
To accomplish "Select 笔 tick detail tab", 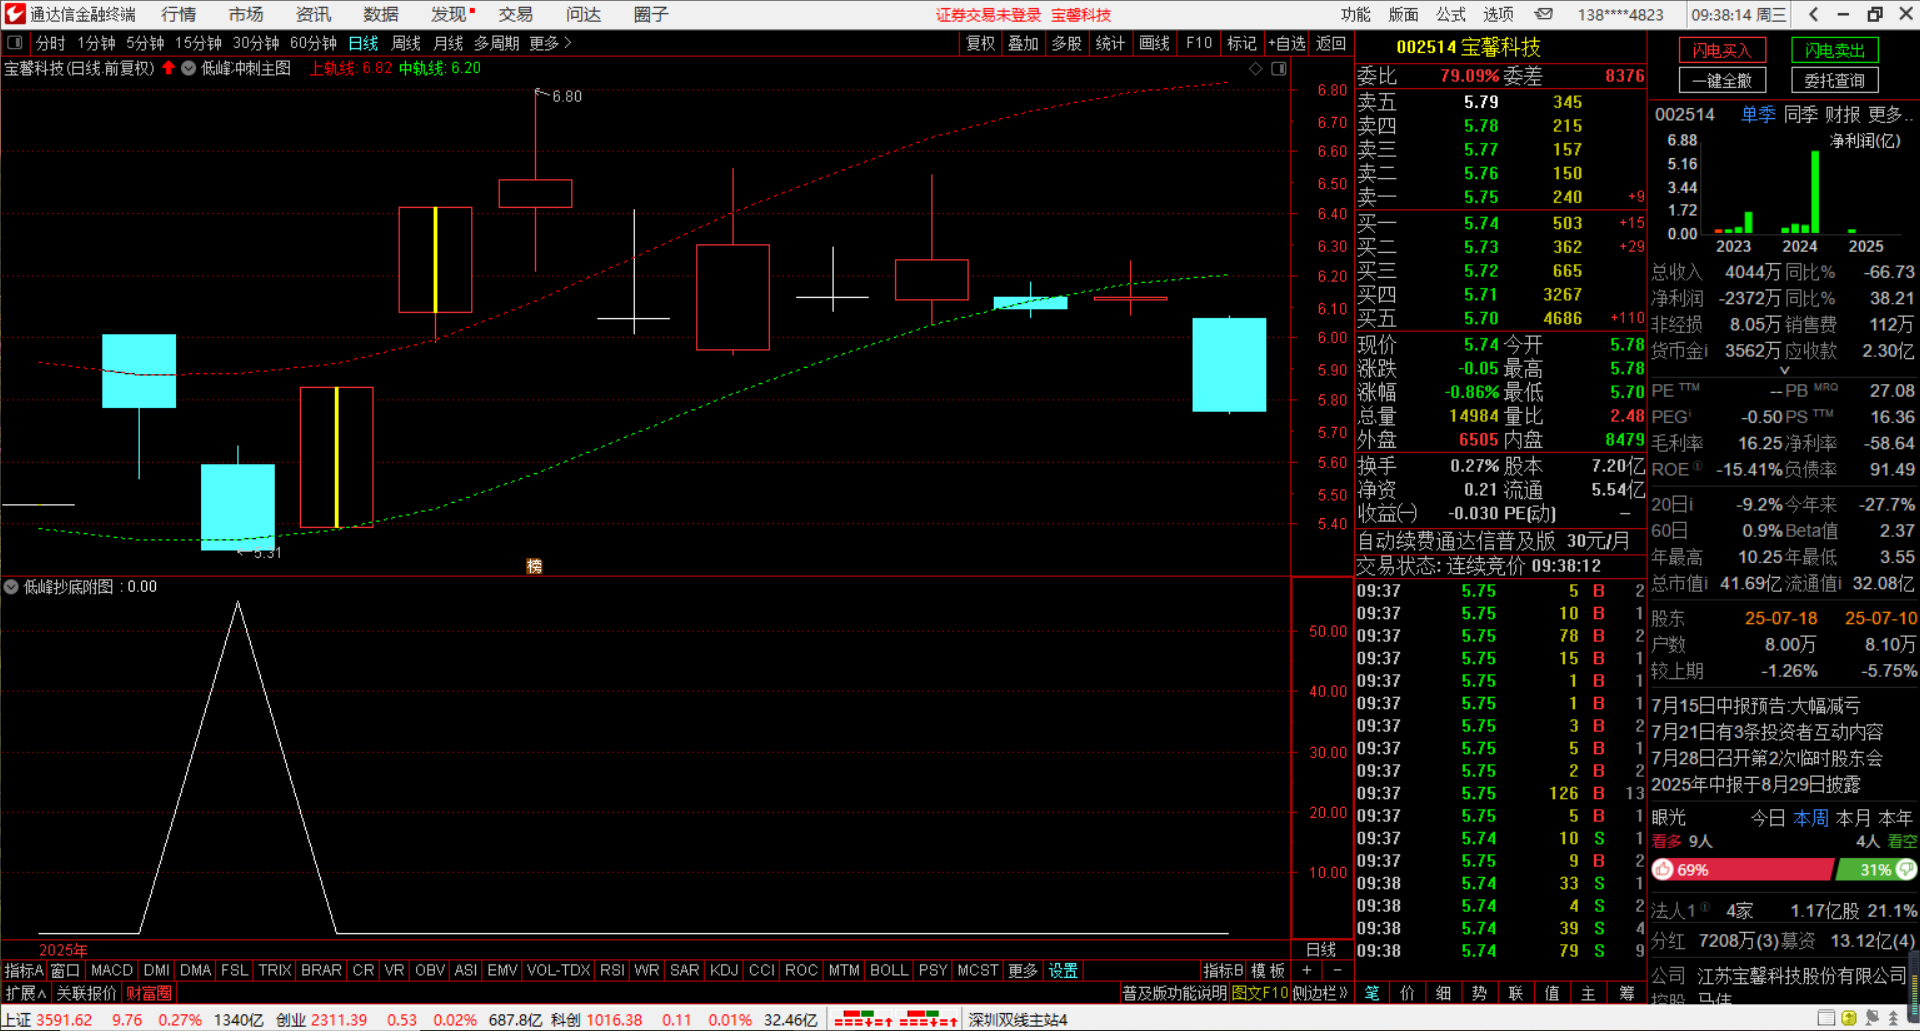I will pos(1372,993).
